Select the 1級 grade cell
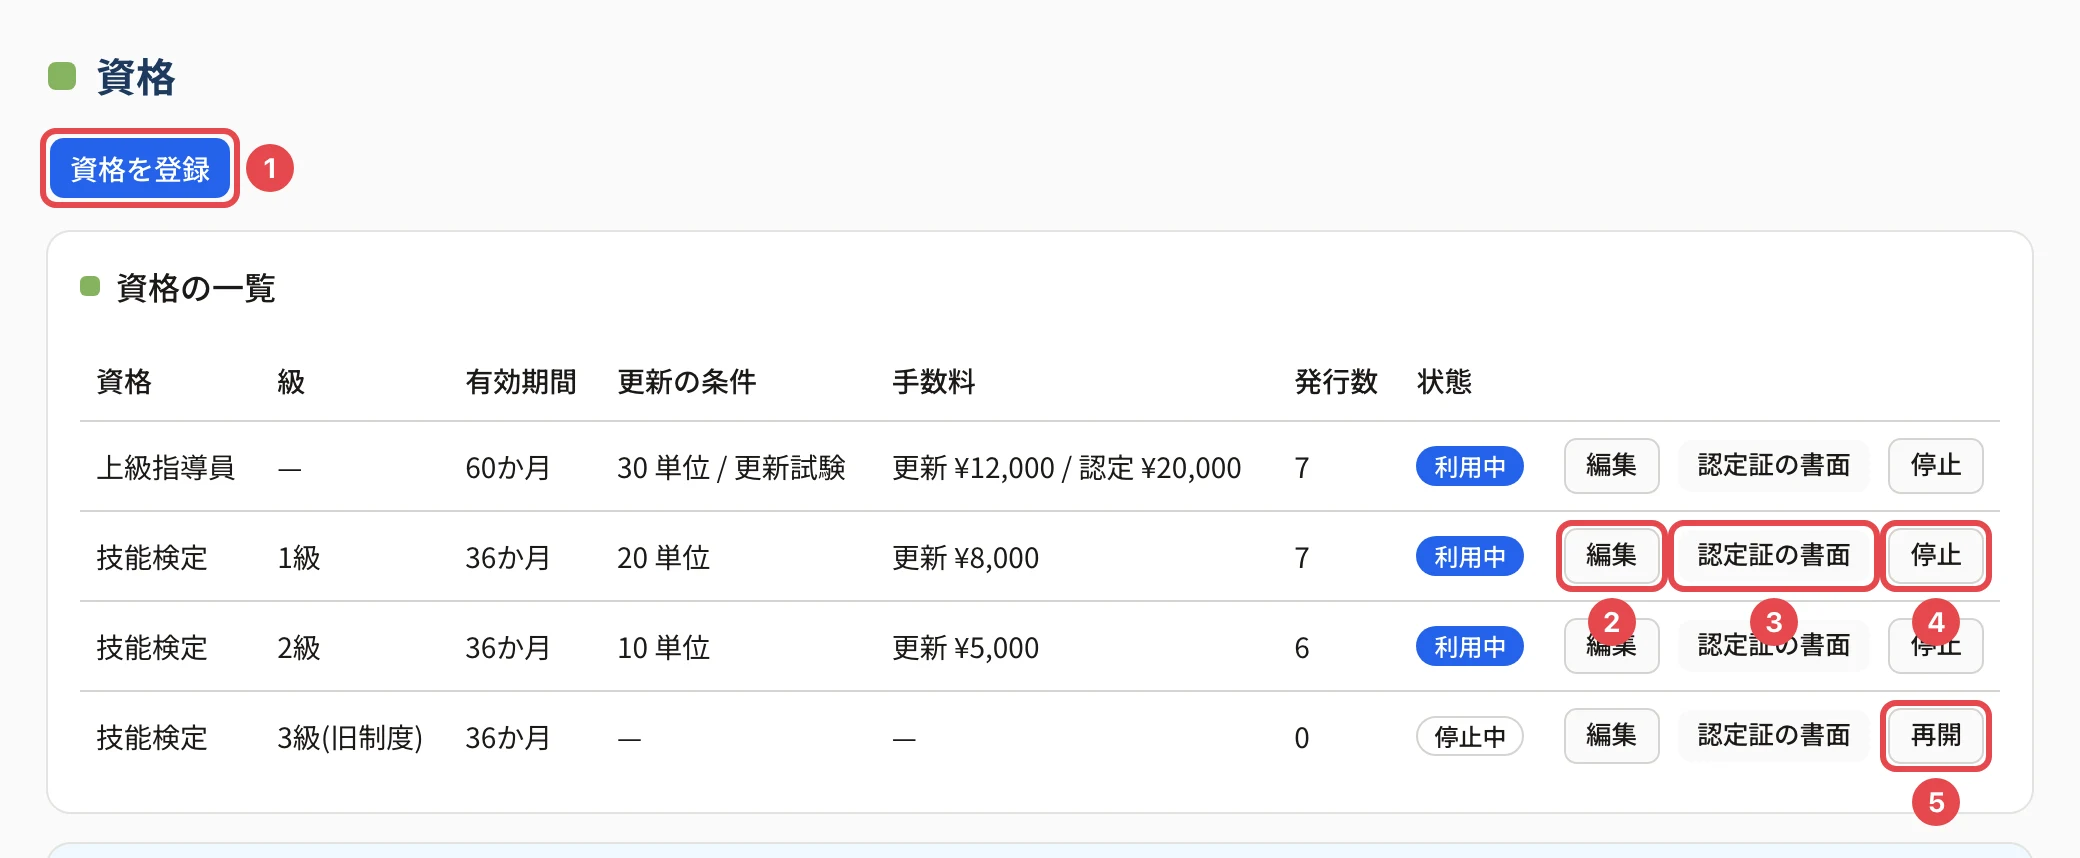Image resolution: width=2080 pixels, height=858 pixels. tap(299, 558)
